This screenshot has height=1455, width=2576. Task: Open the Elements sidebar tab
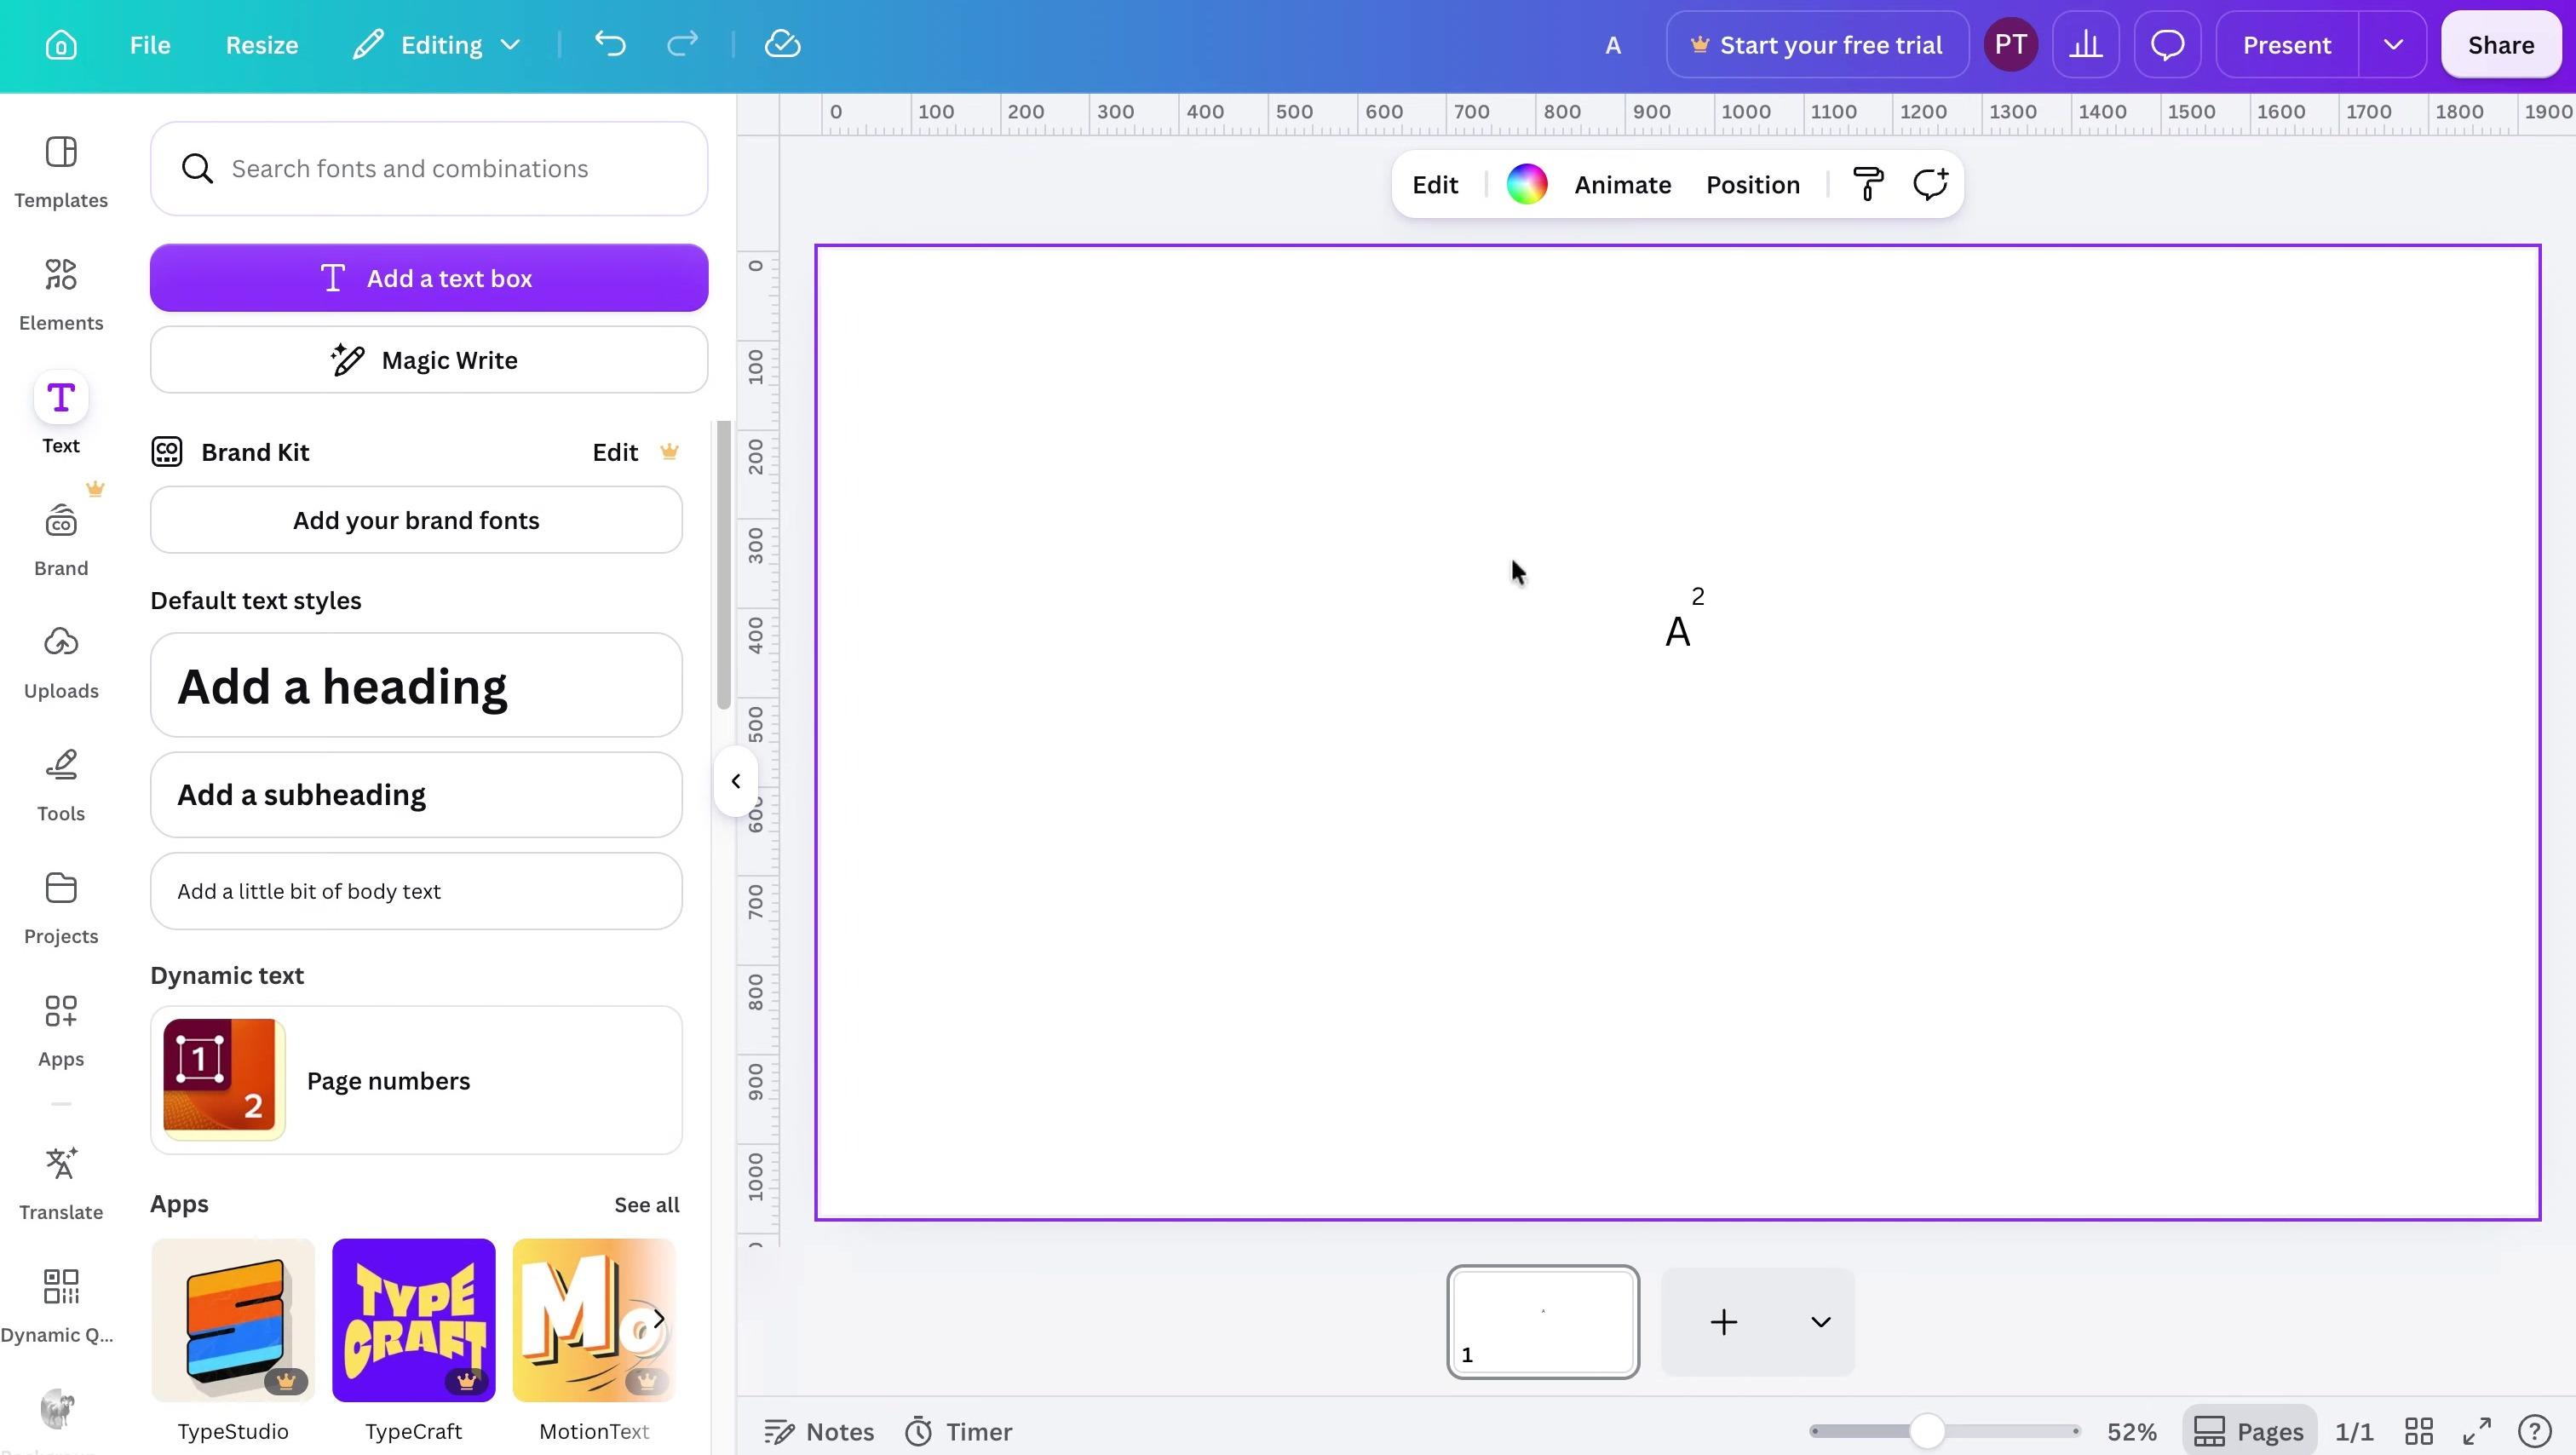pos(61,295)
